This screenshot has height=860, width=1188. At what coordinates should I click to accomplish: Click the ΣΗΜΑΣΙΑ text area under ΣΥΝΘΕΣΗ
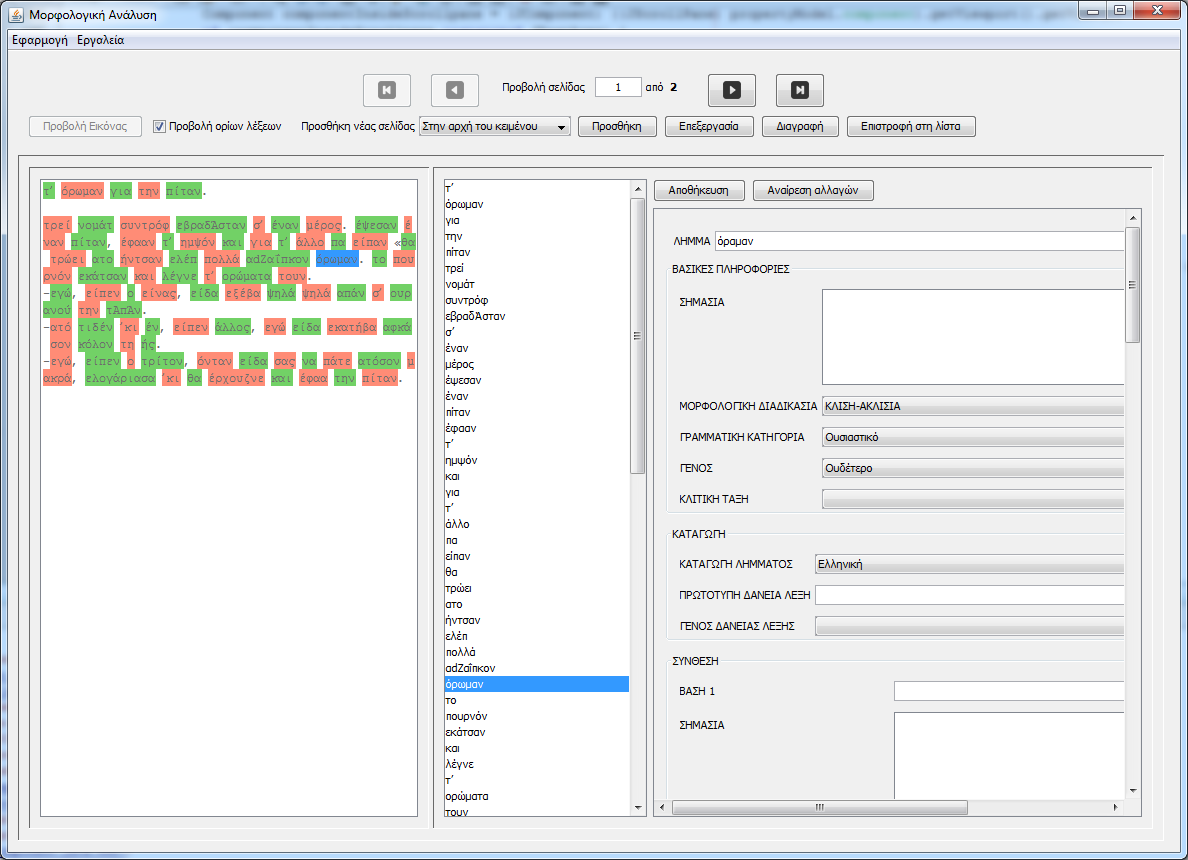[1009, 755]
